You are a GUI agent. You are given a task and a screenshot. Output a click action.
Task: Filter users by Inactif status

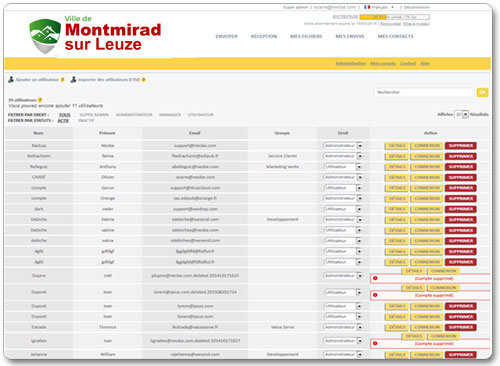coord(86,120)
